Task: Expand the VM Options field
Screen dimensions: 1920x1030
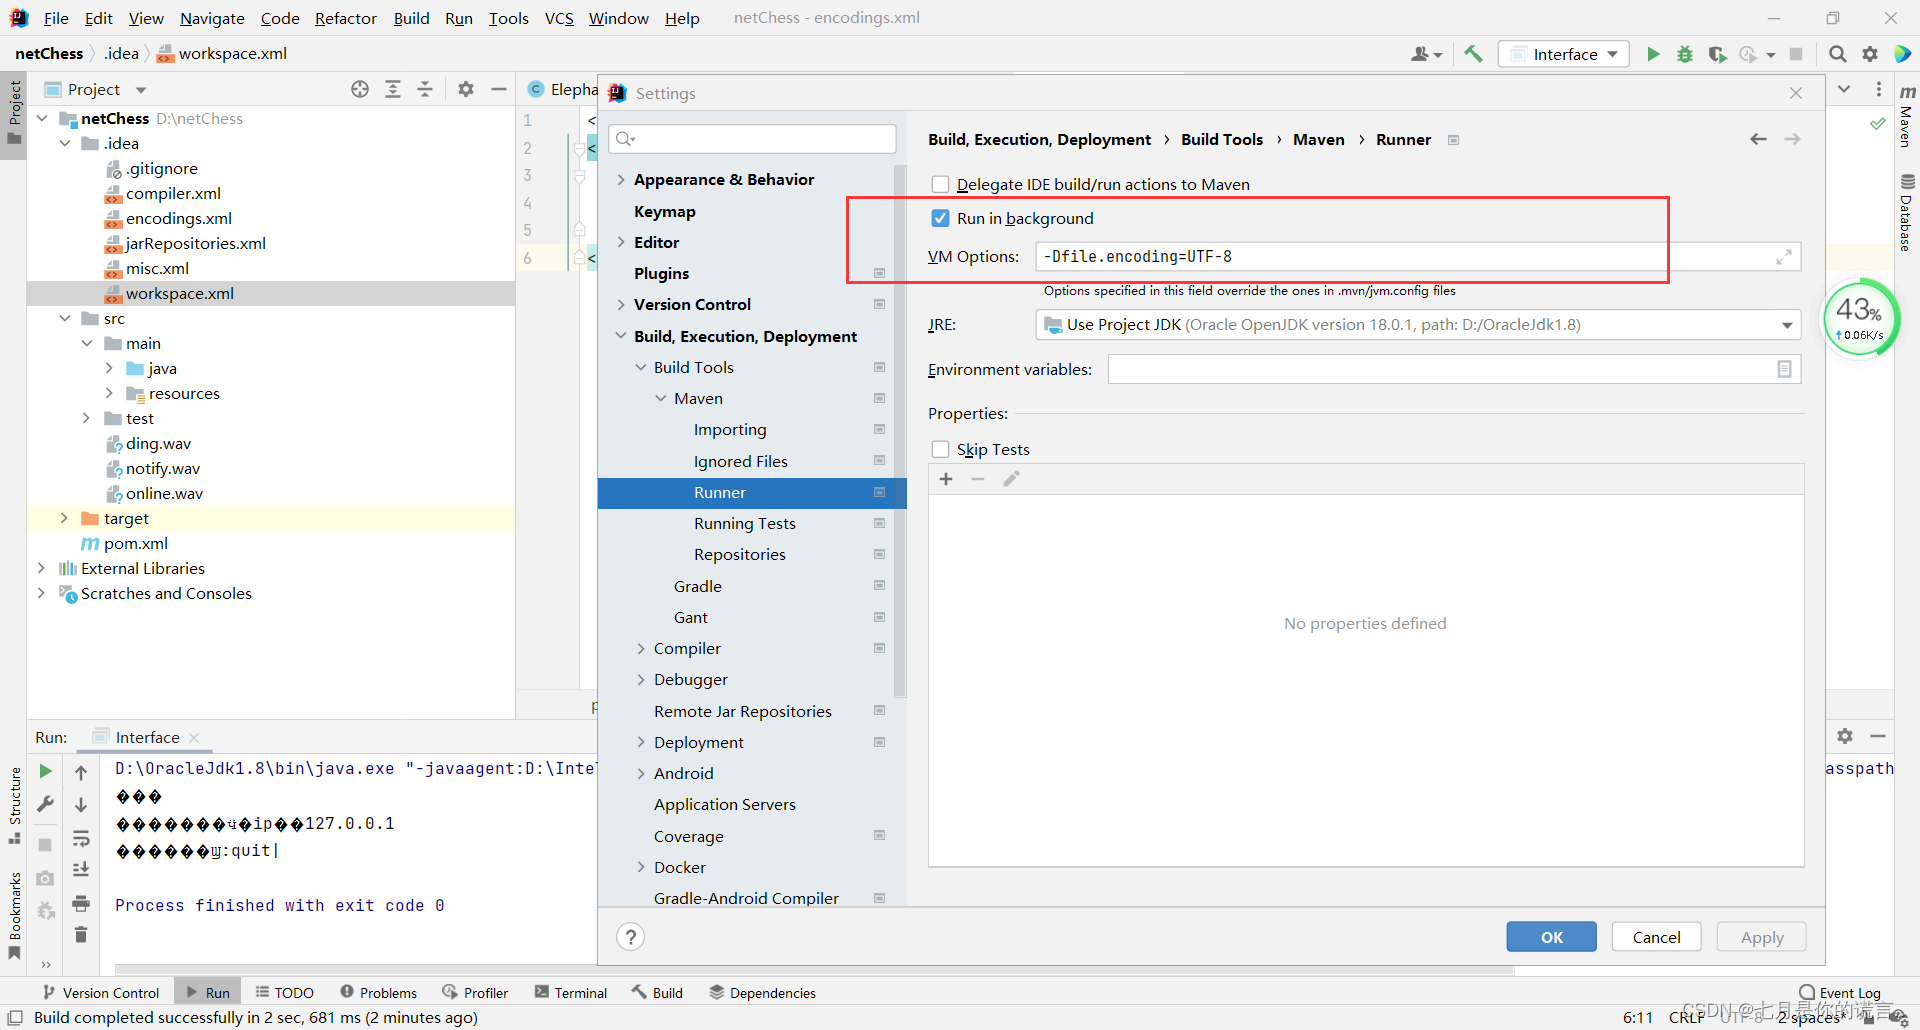Action: point(1784,257)
